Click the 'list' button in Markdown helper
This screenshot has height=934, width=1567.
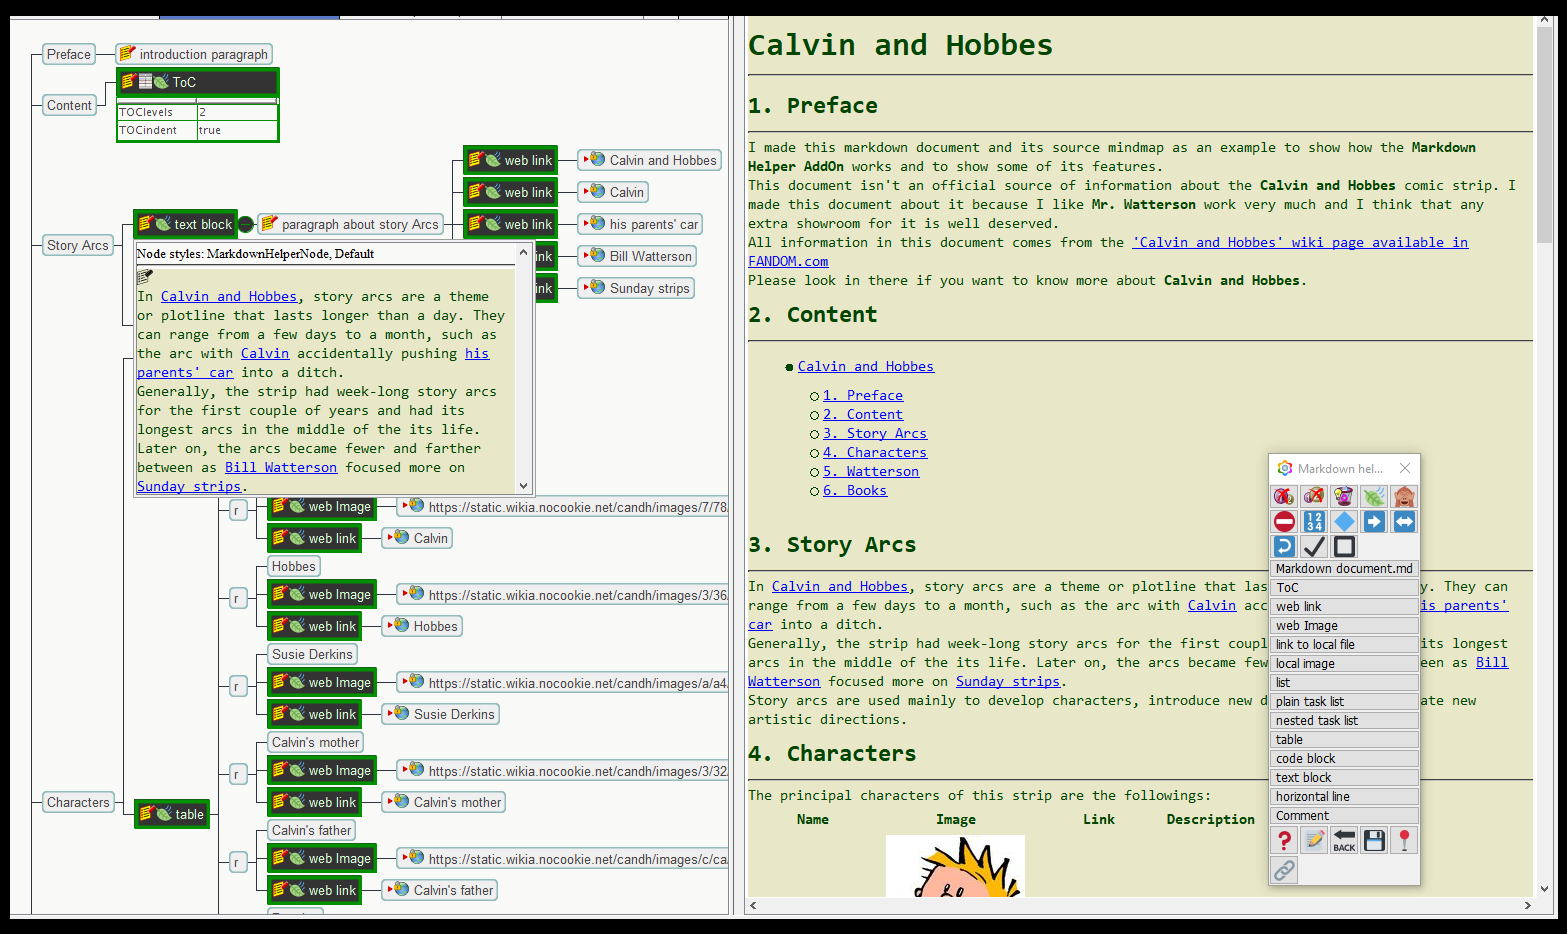pyautogui.click(x=1344, y=683)
